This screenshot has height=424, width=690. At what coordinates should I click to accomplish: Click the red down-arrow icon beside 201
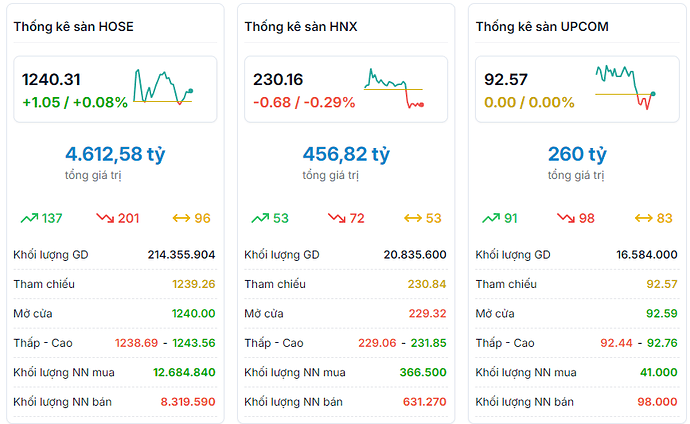(x=105, y=218)
